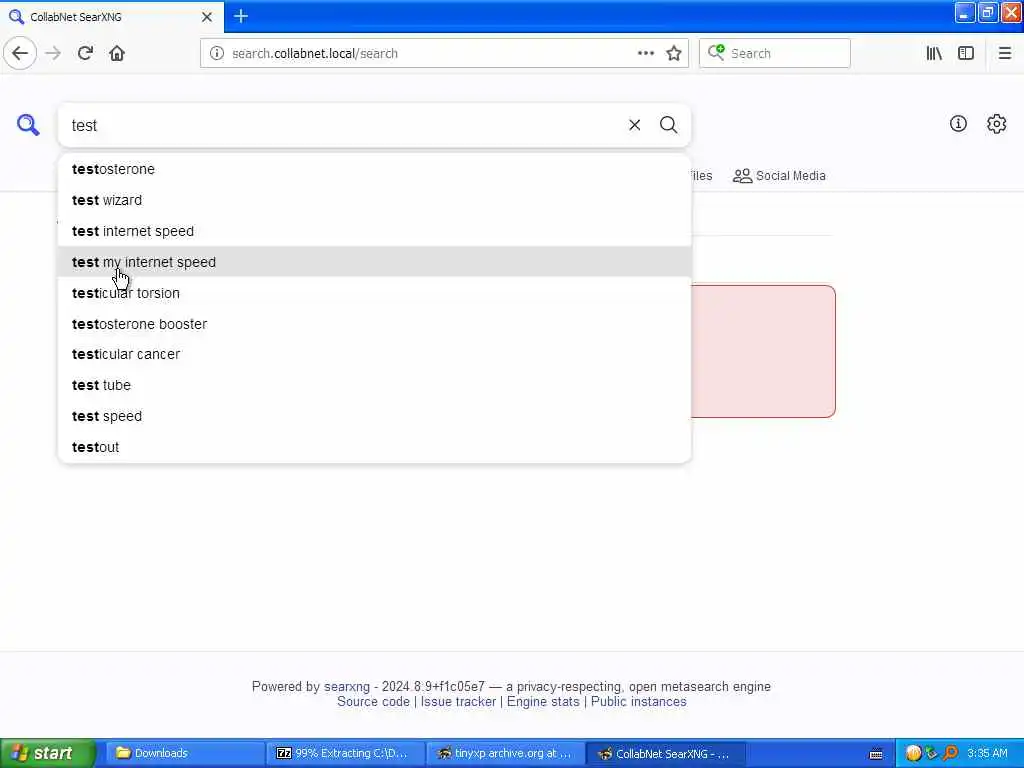Switch to 99% Extracting taskbar window
The width and height of the screenshot is (1024, 768).
(x=346, y=753)
